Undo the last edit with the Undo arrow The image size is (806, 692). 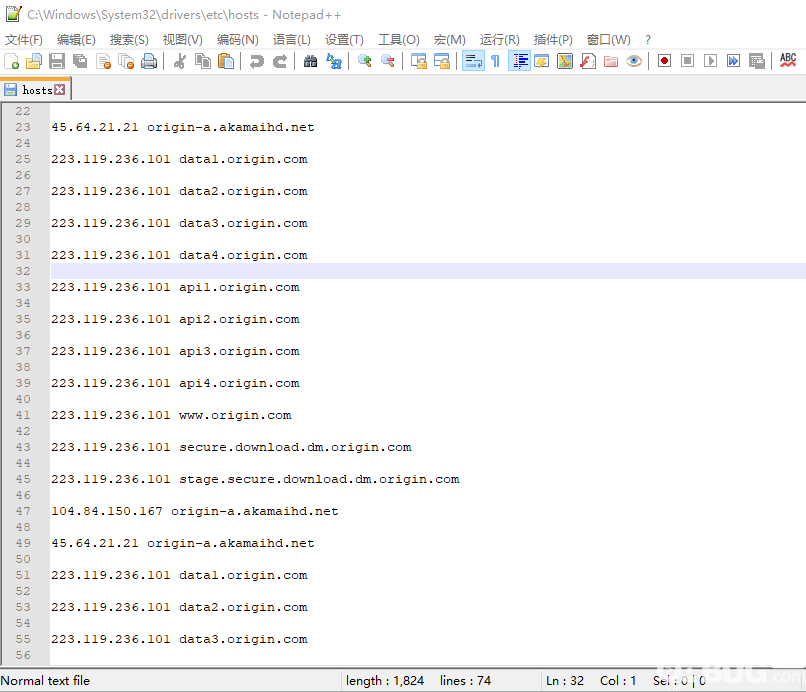click(x=256, y=61)
